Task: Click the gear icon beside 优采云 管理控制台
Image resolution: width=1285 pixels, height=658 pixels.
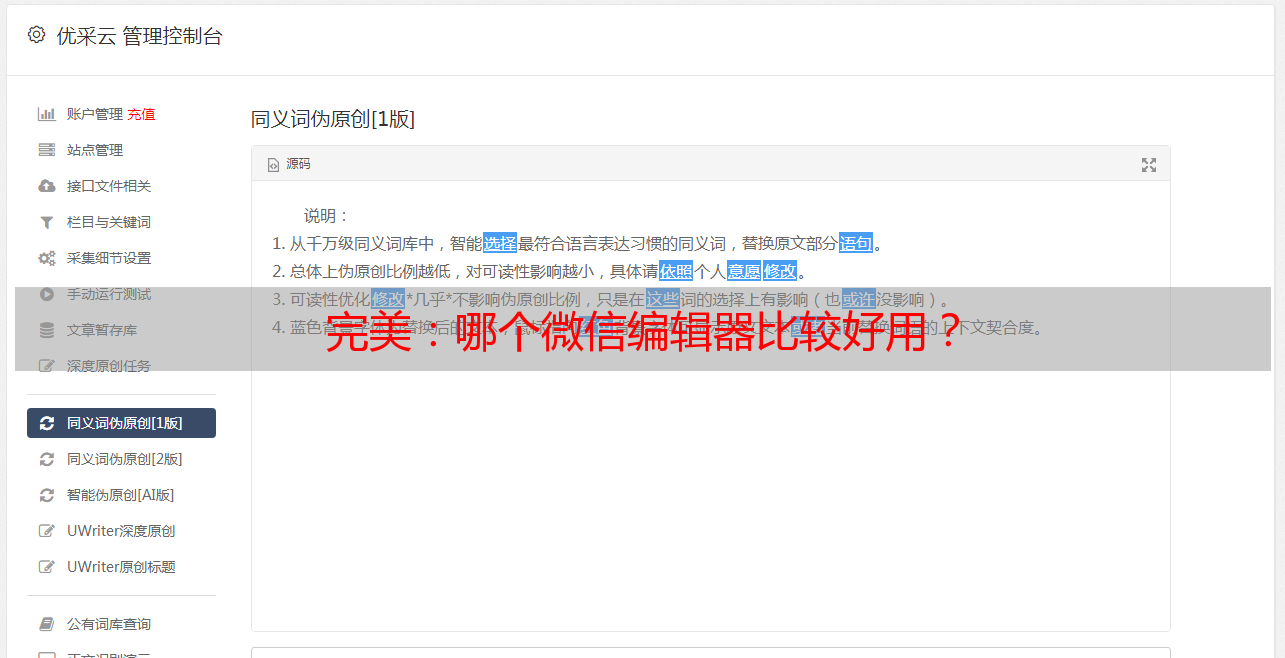Action: (x=37, y=35)
